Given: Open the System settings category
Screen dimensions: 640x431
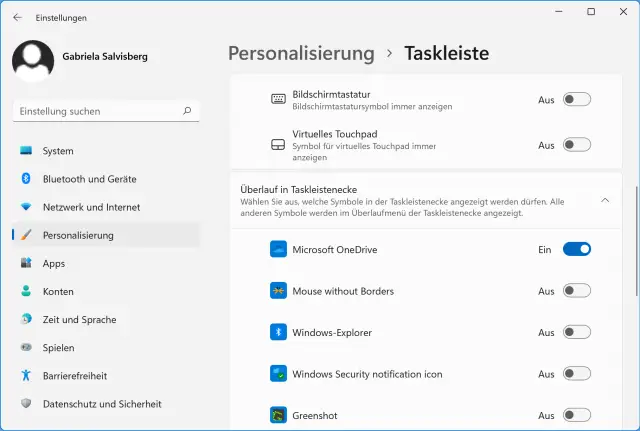Looking at the screenshot, I should 58,151.
